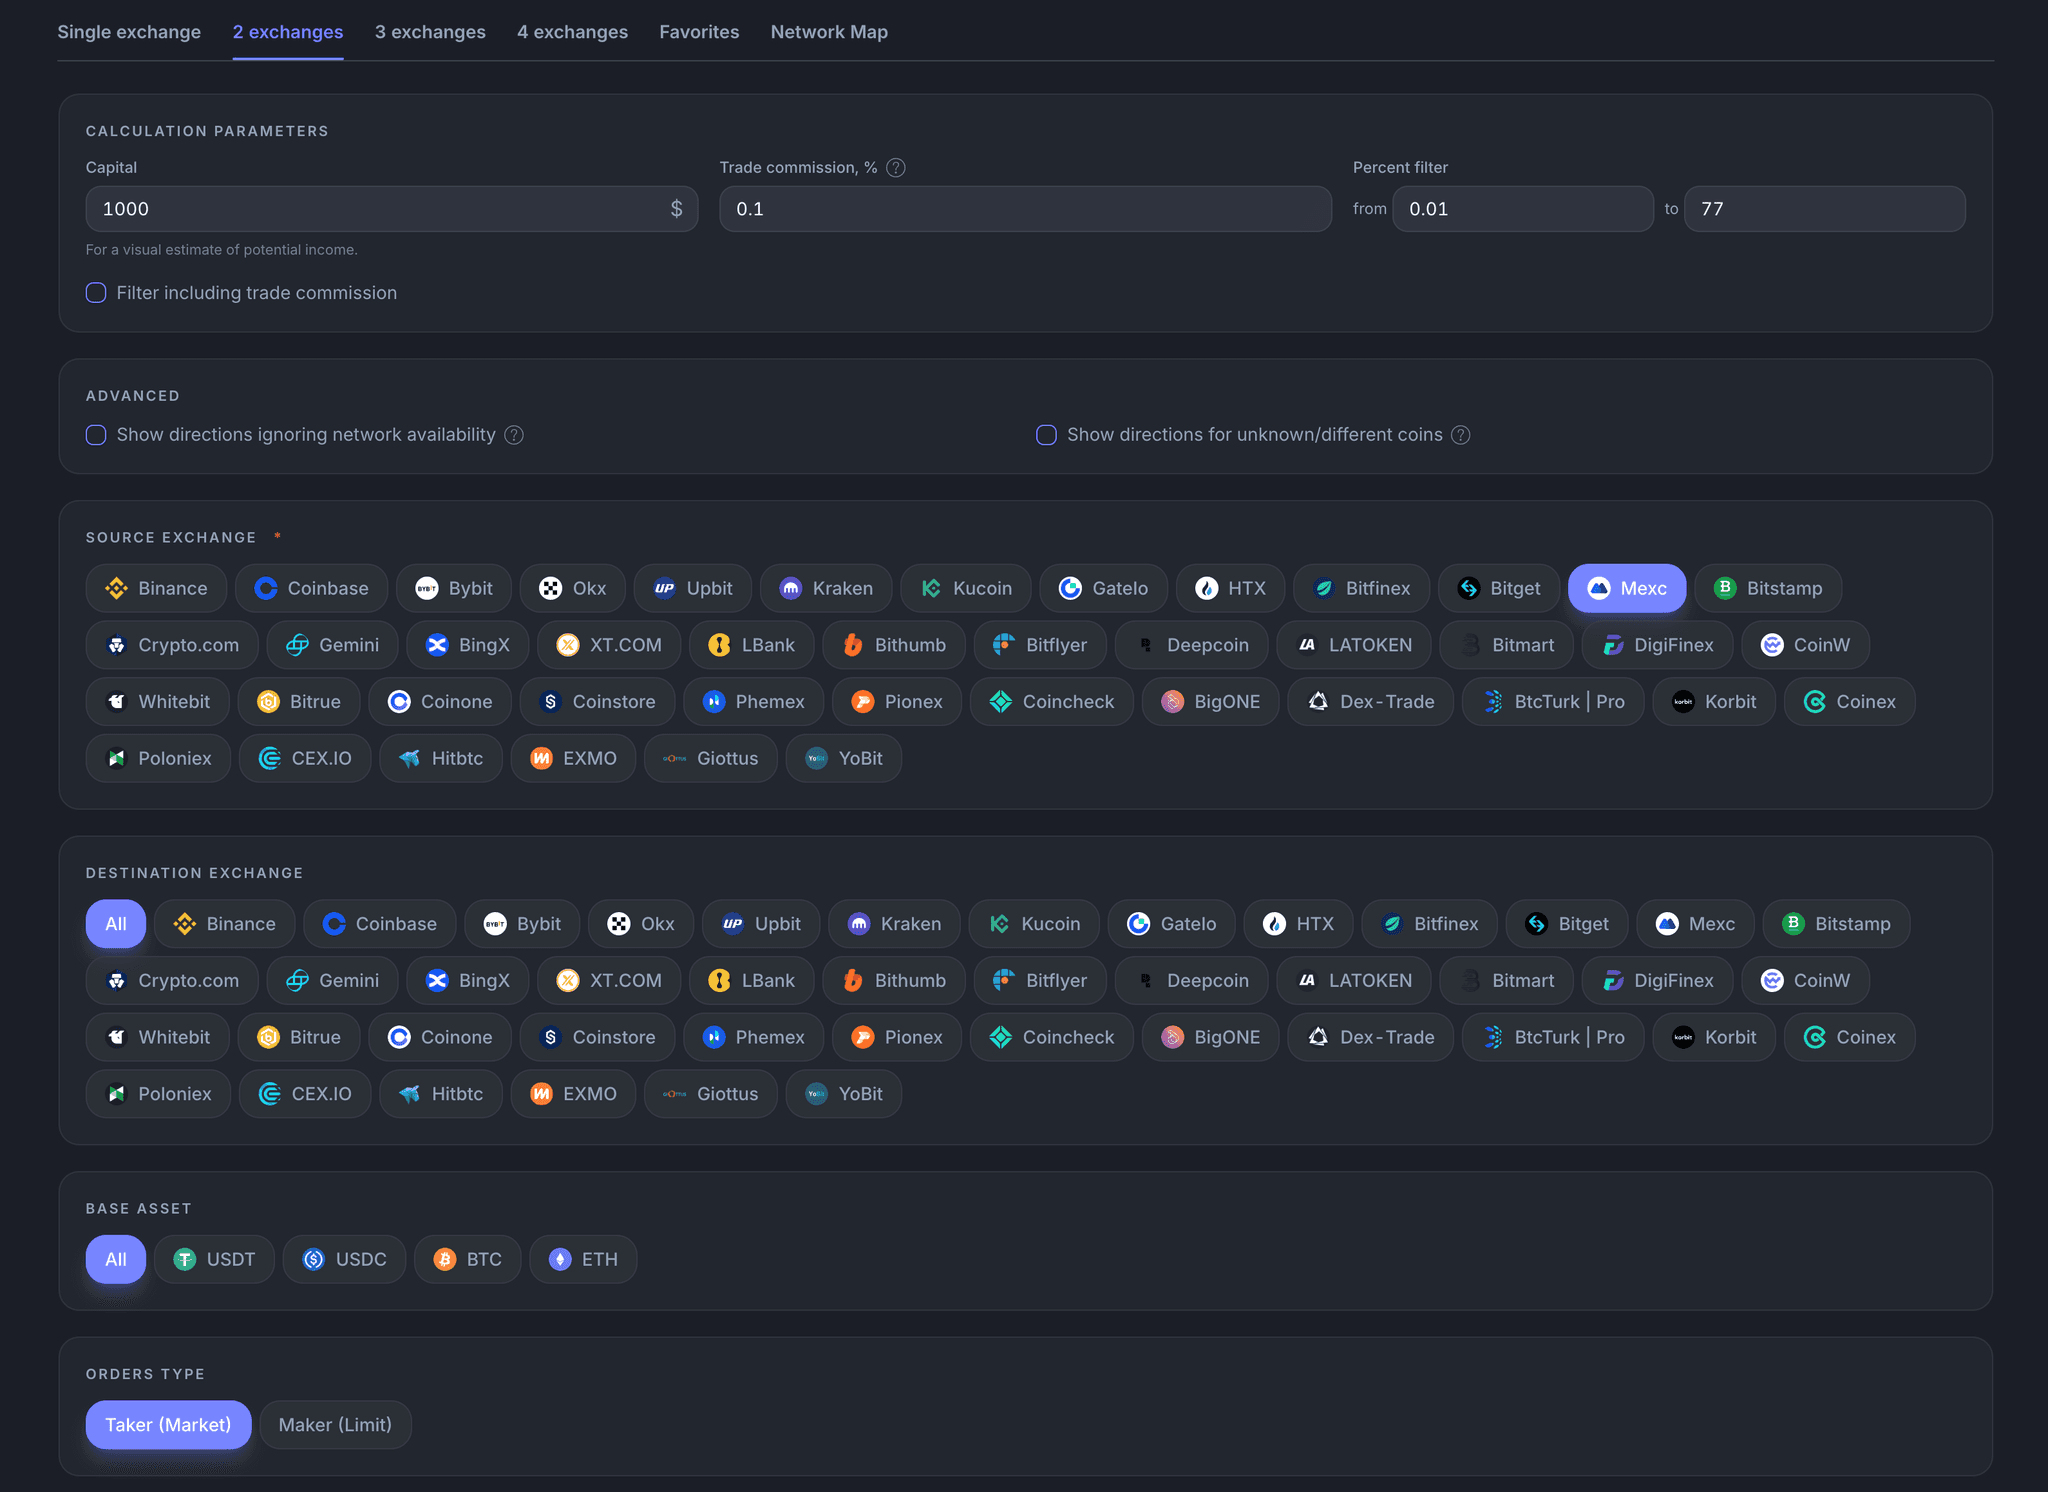Choose Kraken in source exchange list
The width and height of the screenshot is (2048, 1492).
pos(826,588)
